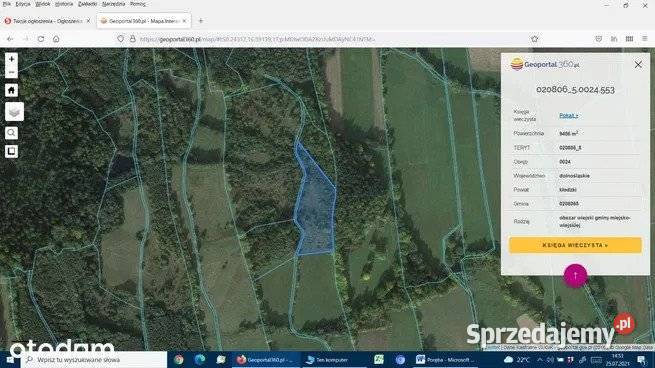
Task: Open the map search magnifier tool
Action: 11,133
